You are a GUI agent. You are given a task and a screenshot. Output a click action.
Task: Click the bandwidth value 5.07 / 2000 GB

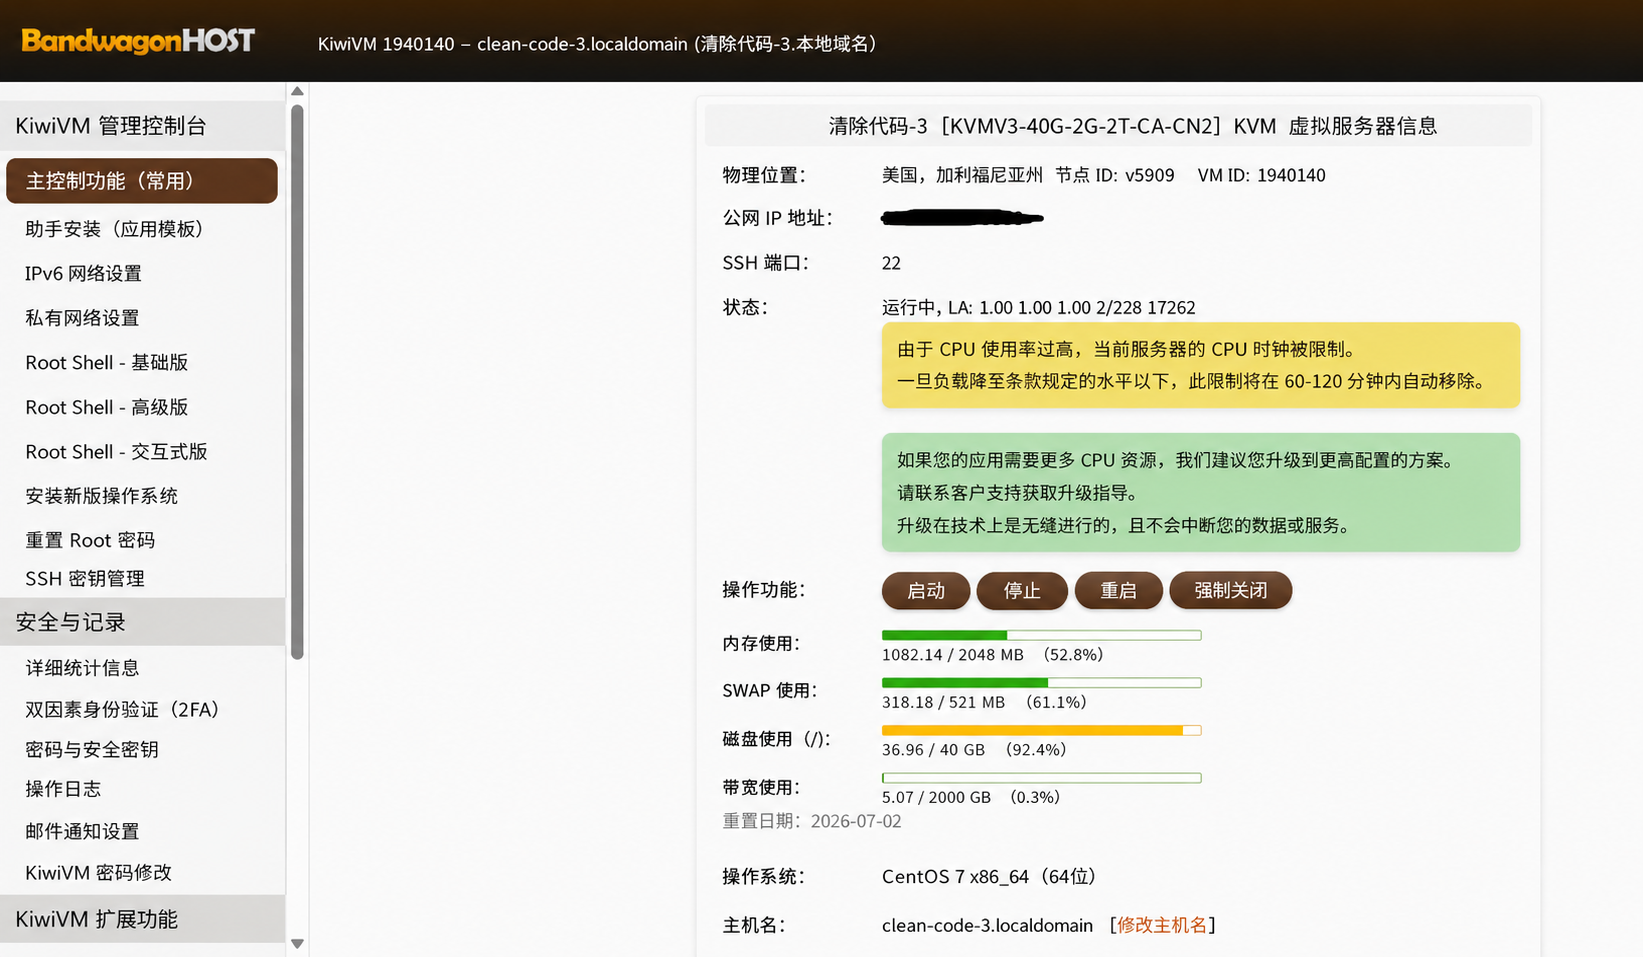point(936,797)
